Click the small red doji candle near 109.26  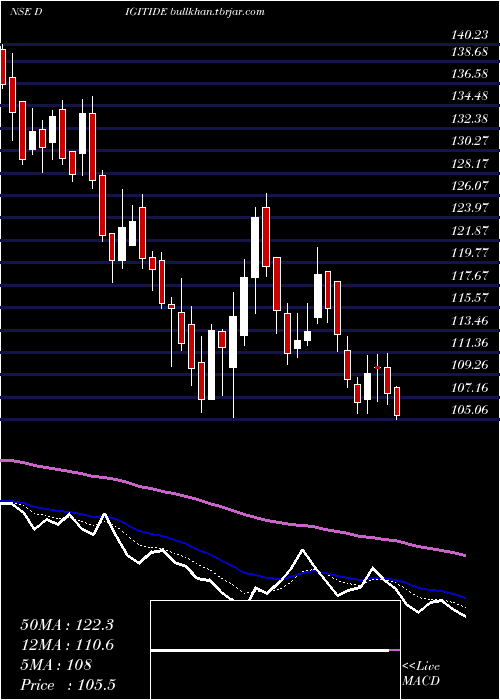pyautogui.click(x=377, y=367)
